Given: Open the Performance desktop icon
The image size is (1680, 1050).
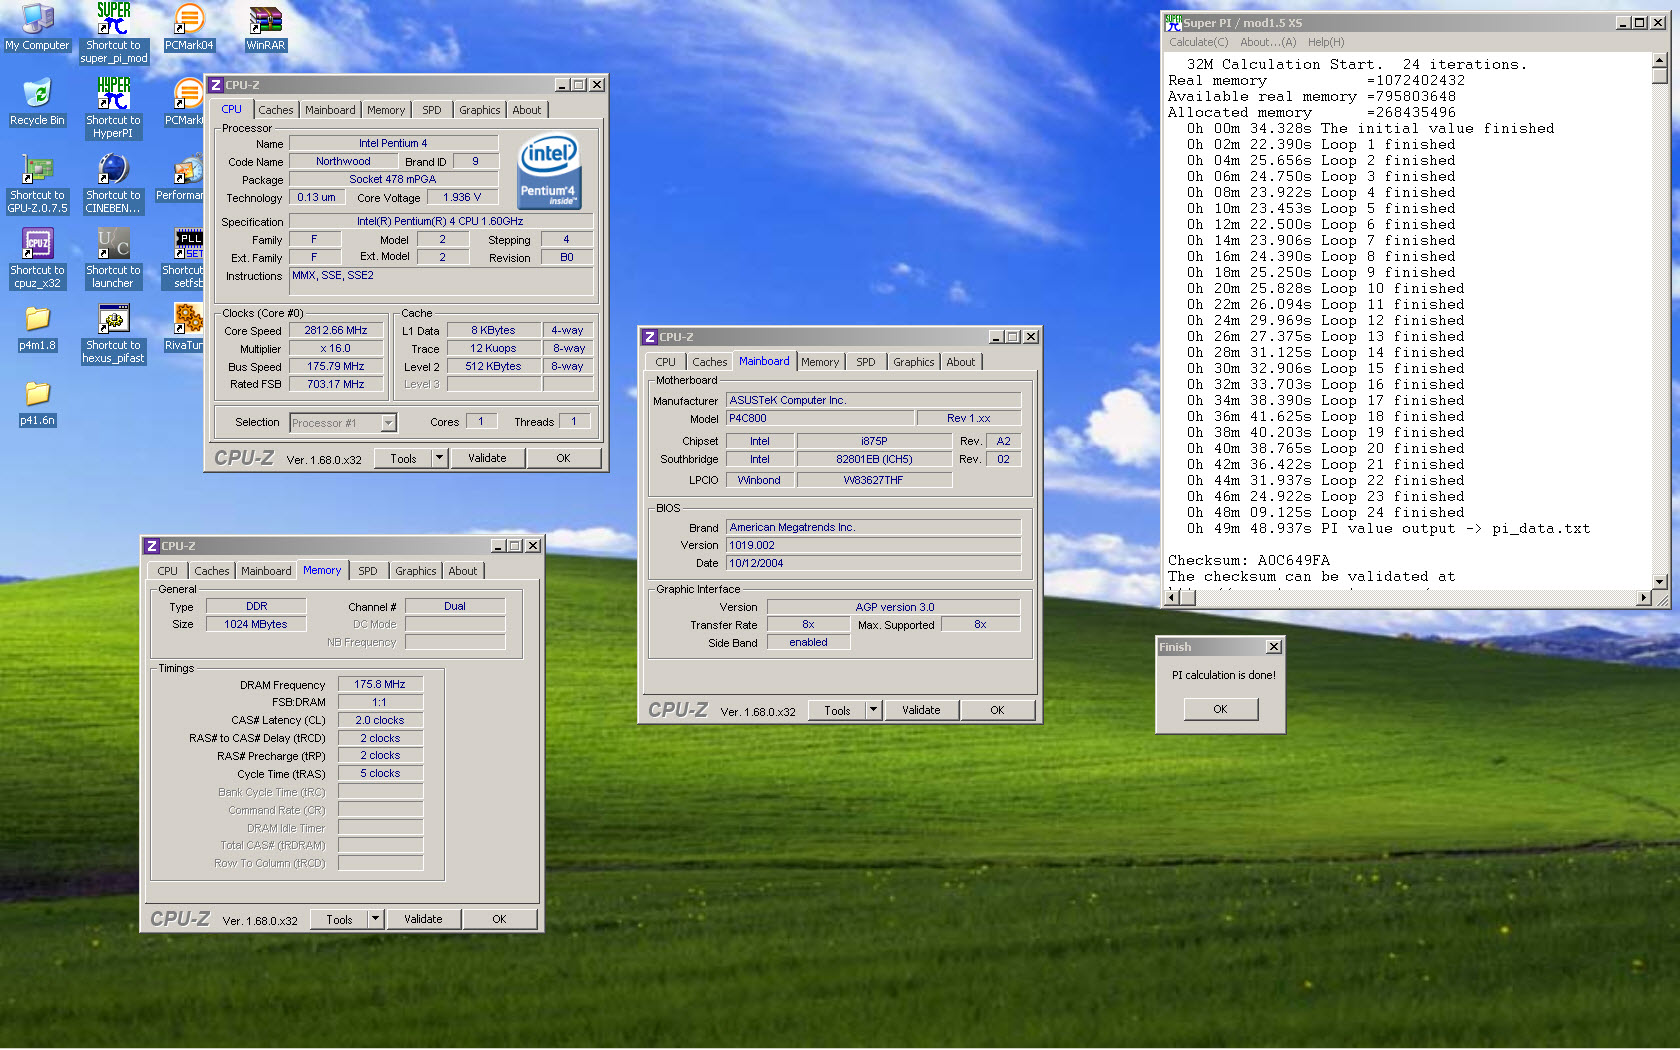Looking at the screenshot, I should coord(180,177).
